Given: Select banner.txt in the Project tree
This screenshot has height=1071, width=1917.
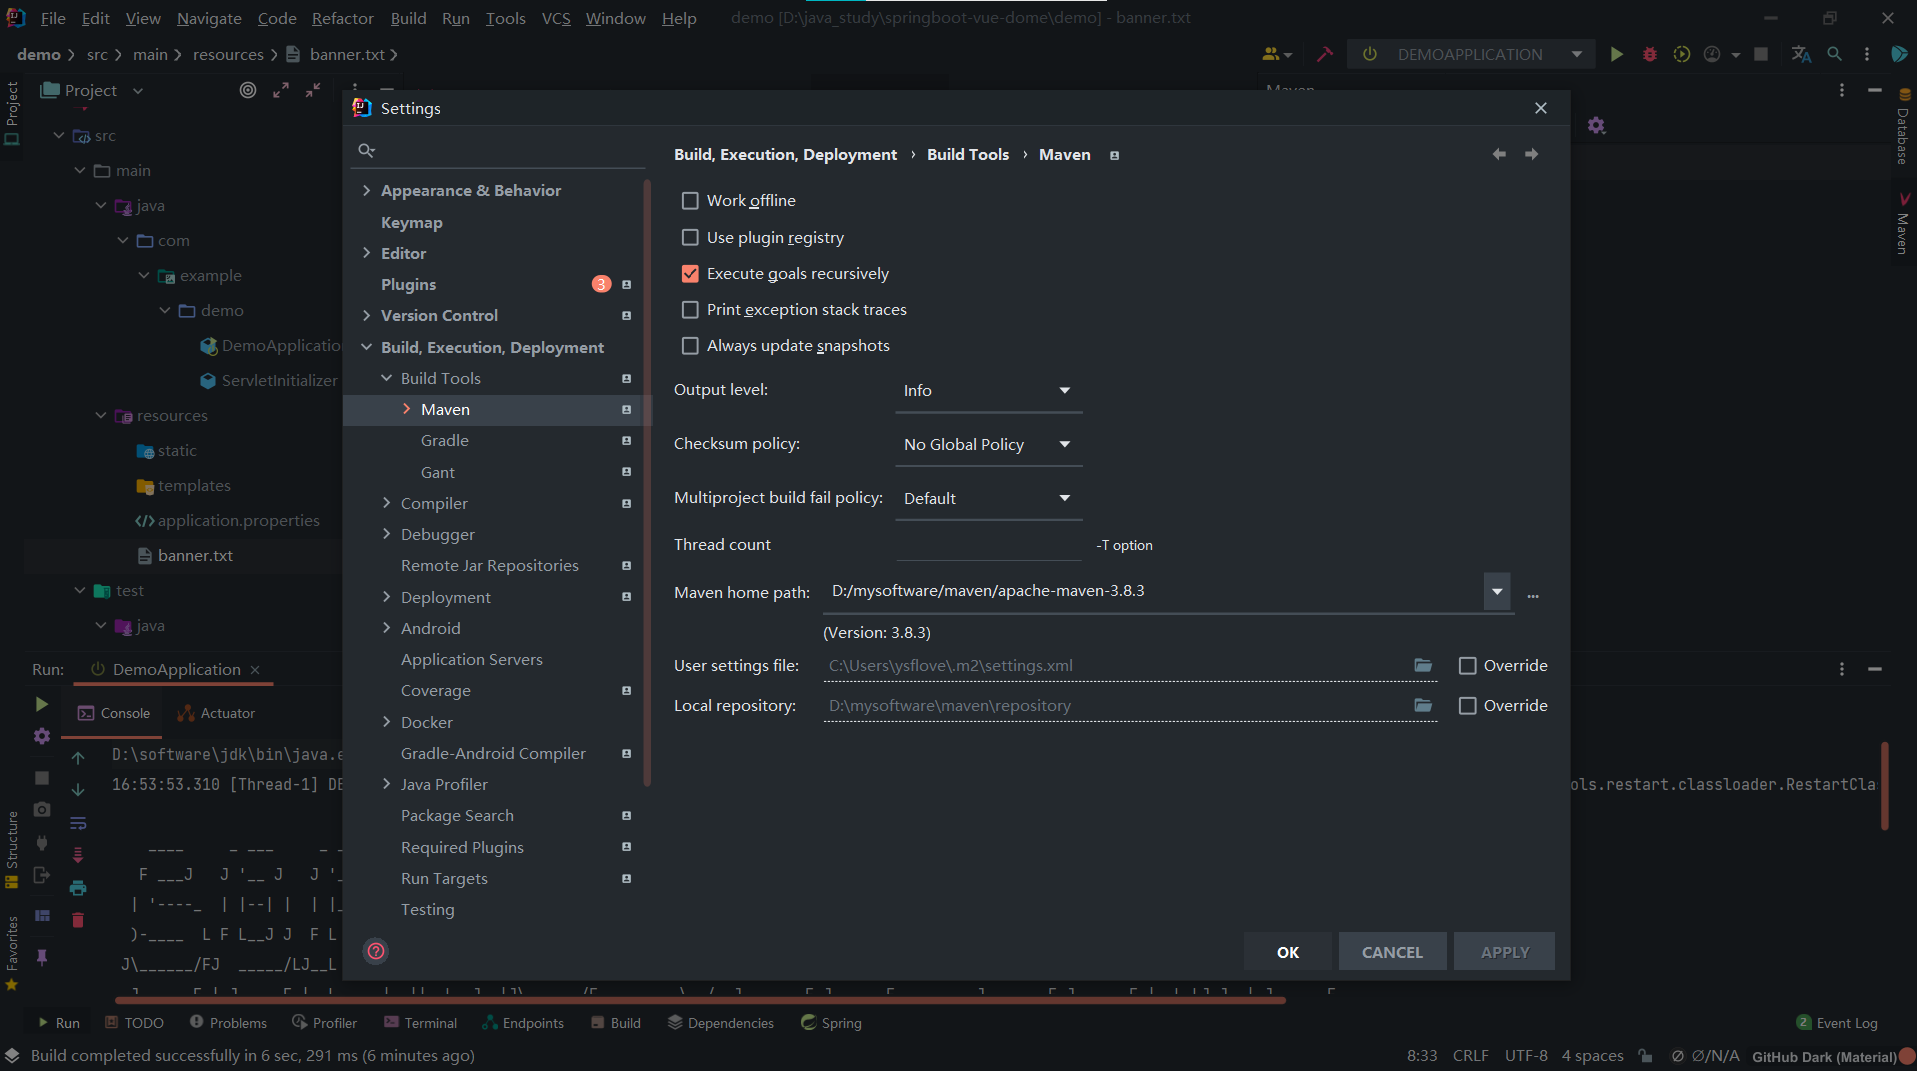Looking at the screenshot, I should click(x=195, y=555).
